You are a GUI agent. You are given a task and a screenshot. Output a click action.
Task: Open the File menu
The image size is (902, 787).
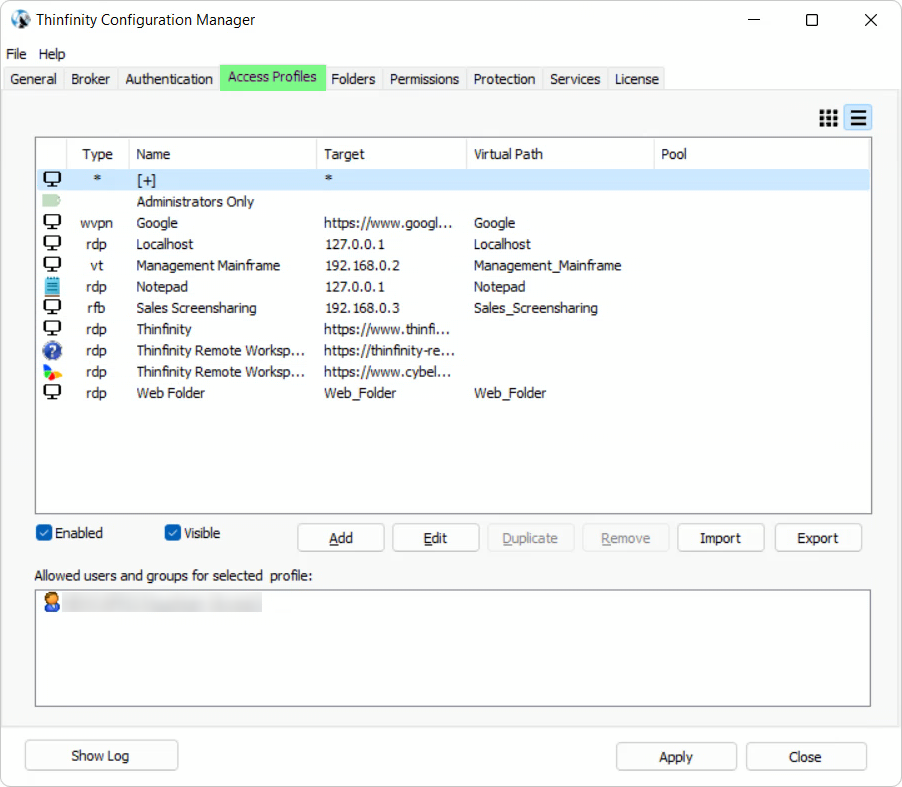point(16,54)
